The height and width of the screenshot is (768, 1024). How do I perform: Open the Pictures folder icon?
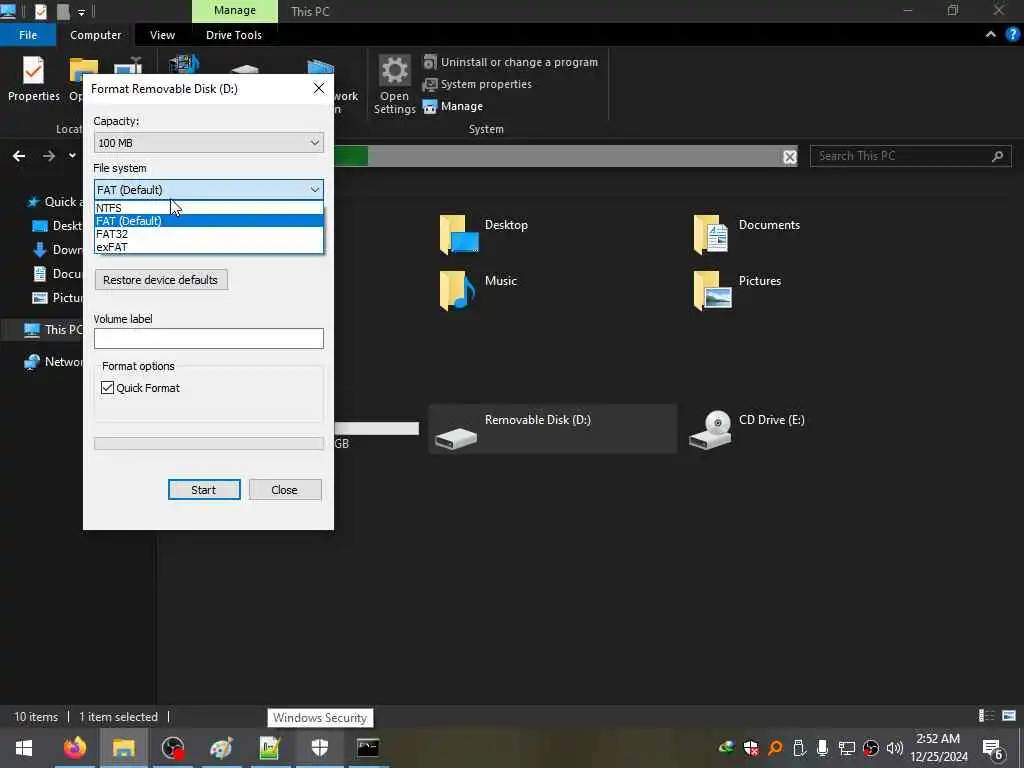point(712,290)
